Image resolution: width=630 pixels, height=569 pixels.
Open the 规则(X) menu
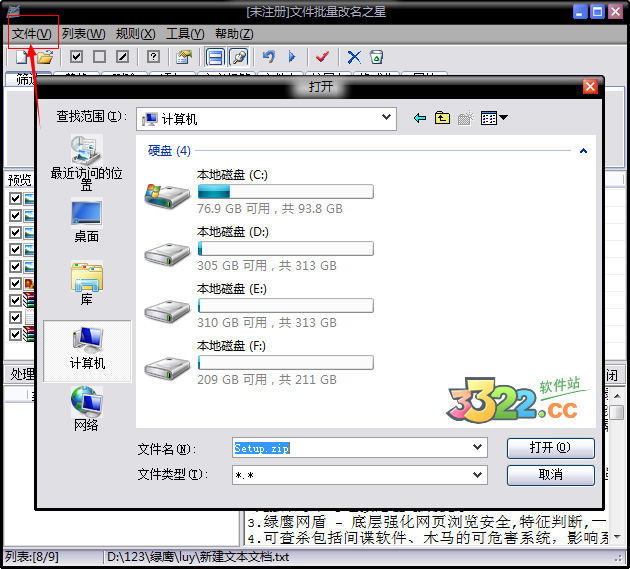tap(135, 34)
